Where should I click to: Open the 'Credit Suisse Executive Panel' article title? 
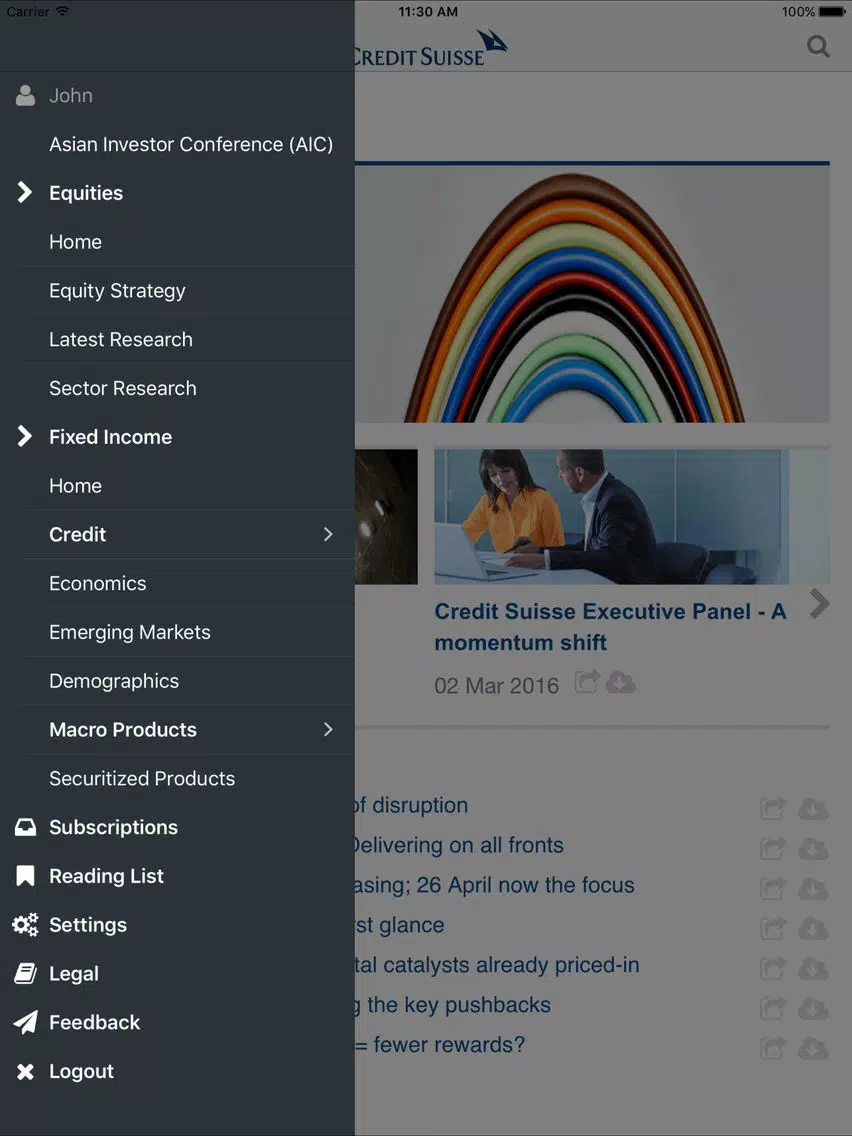pos(610,627)
